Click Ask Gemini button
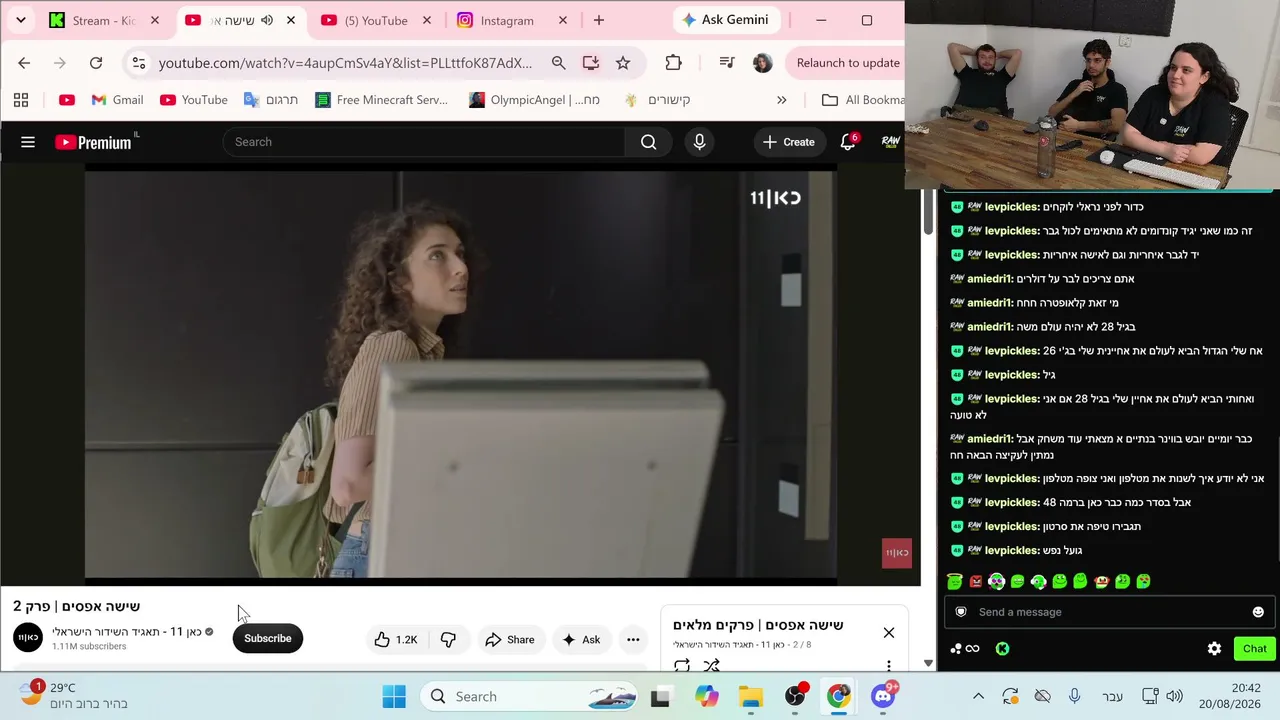Screen dimensions: 1280x720 (727, 20)
